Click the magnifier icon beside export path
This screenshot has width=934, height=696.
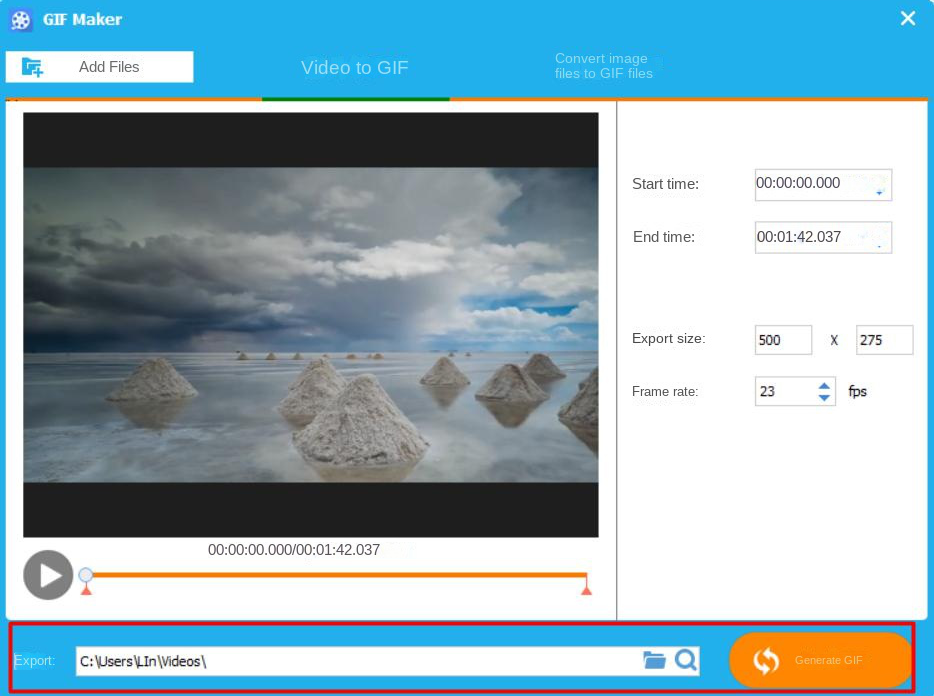[686, 660]
